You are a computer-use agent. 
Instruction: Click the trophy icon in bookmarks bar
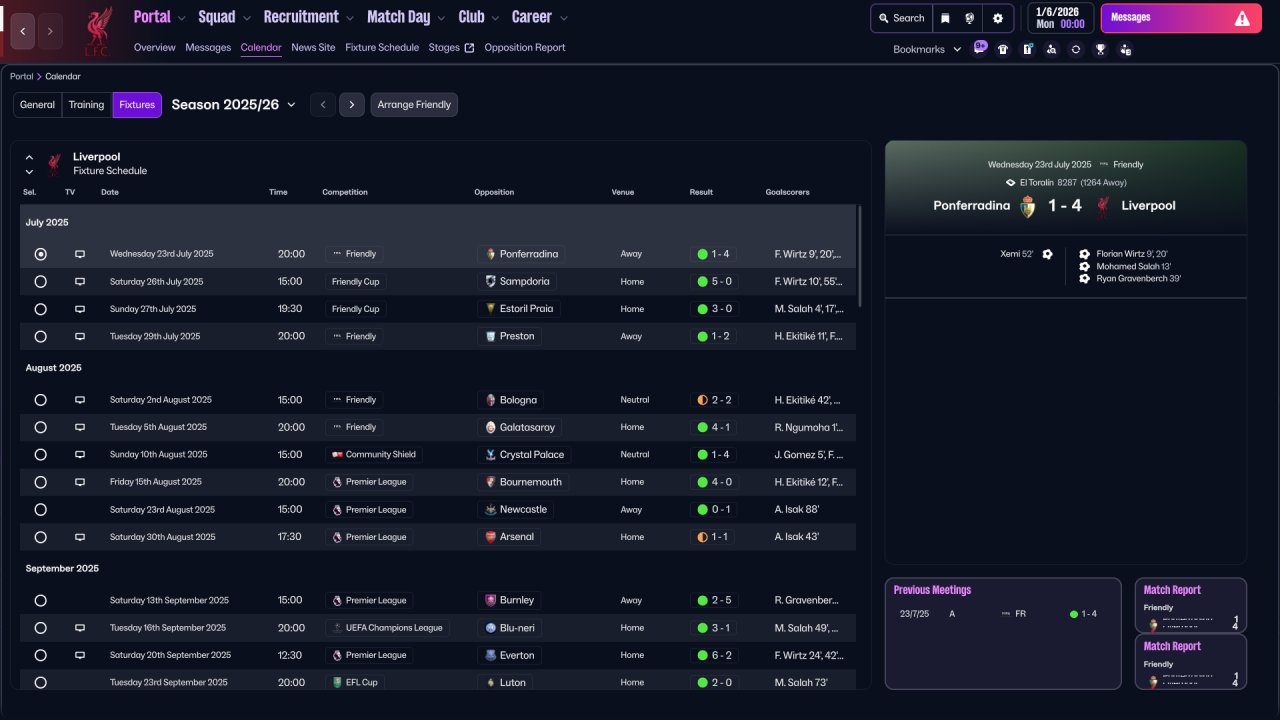click(1101, 49)
